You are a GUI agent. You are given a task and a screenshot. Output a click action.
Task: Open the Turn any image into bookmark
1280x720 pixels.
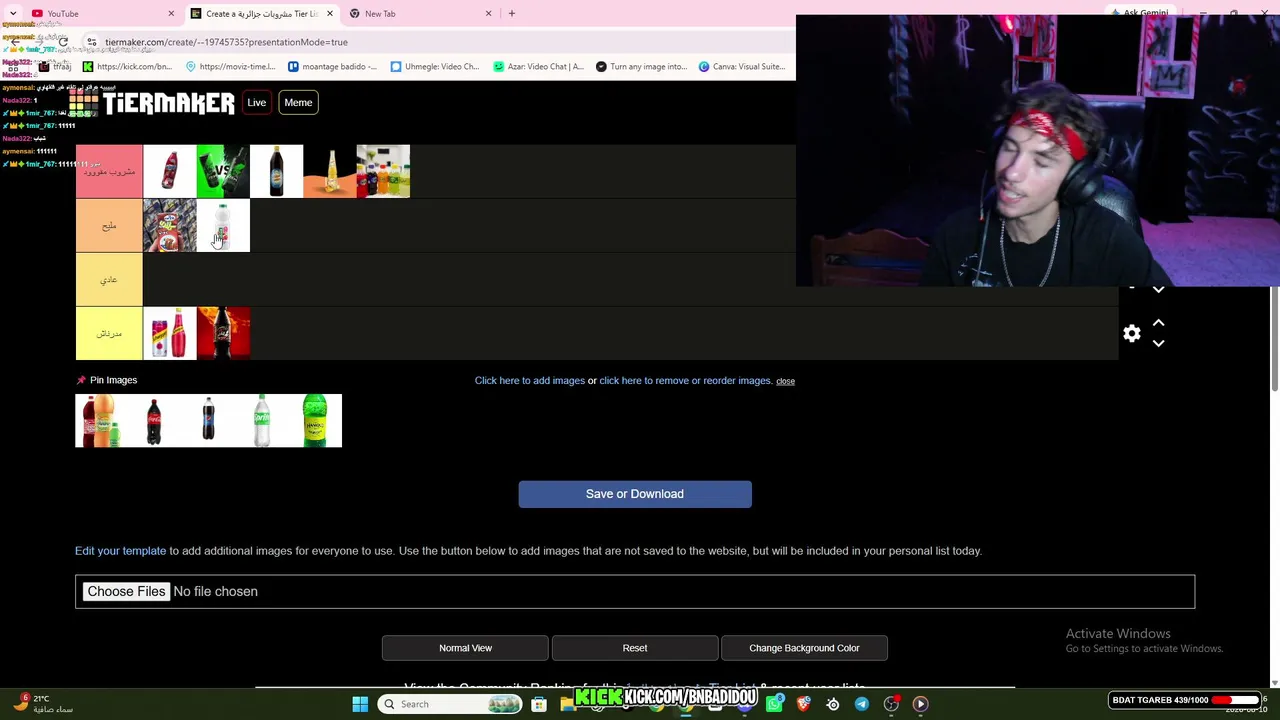(x=641, y=67)
